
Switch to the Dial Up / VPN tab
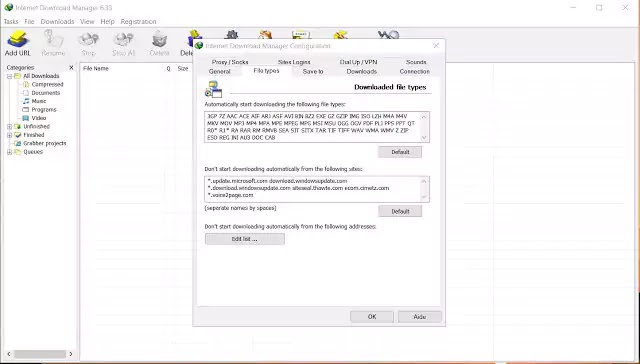[x=358, y=62]
